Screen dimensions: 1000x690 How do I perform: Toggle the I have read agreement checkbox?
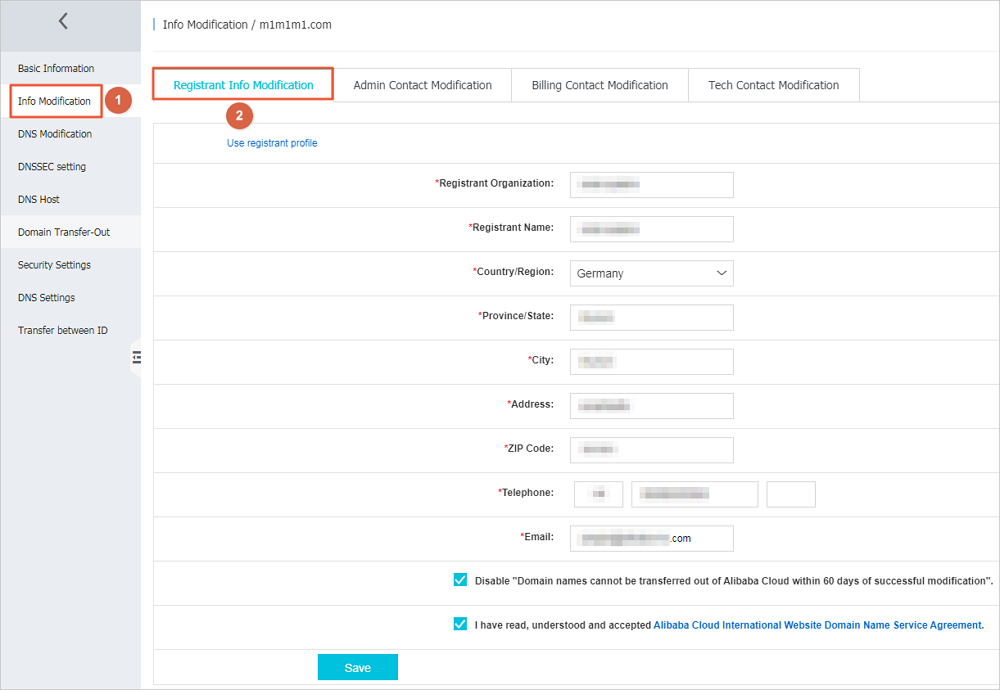[x=460, y=624]
